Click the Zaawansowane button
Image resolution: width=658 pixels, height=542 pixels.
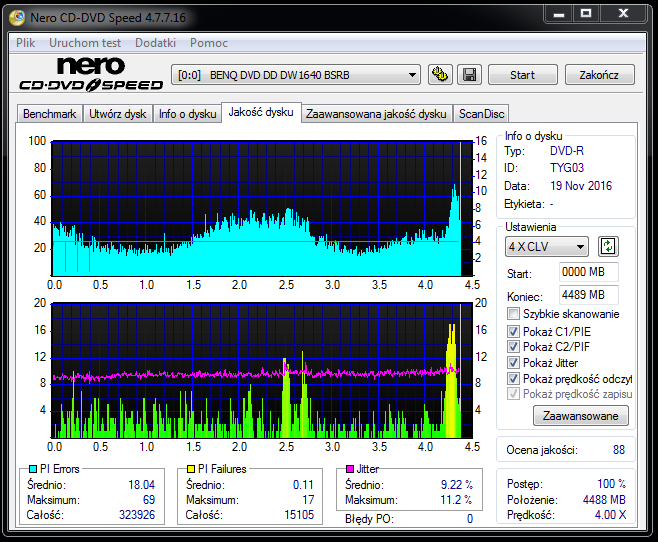(x=581, y=416)
